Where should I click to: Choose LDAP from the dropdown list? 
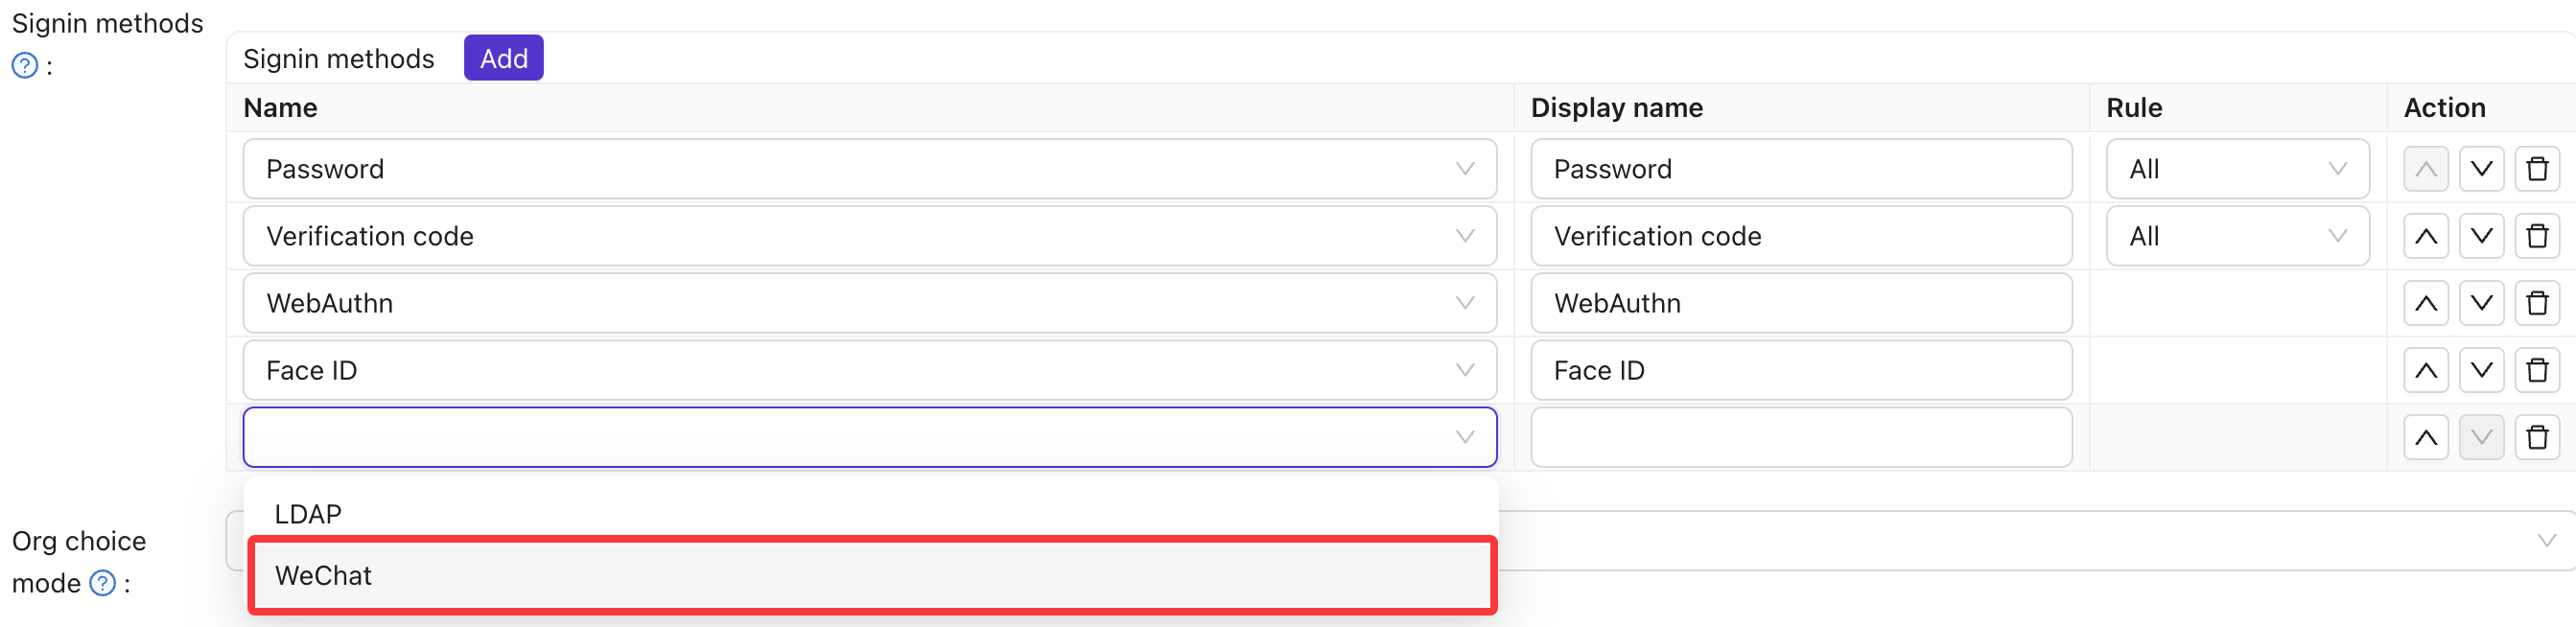[x=870, y=514]
